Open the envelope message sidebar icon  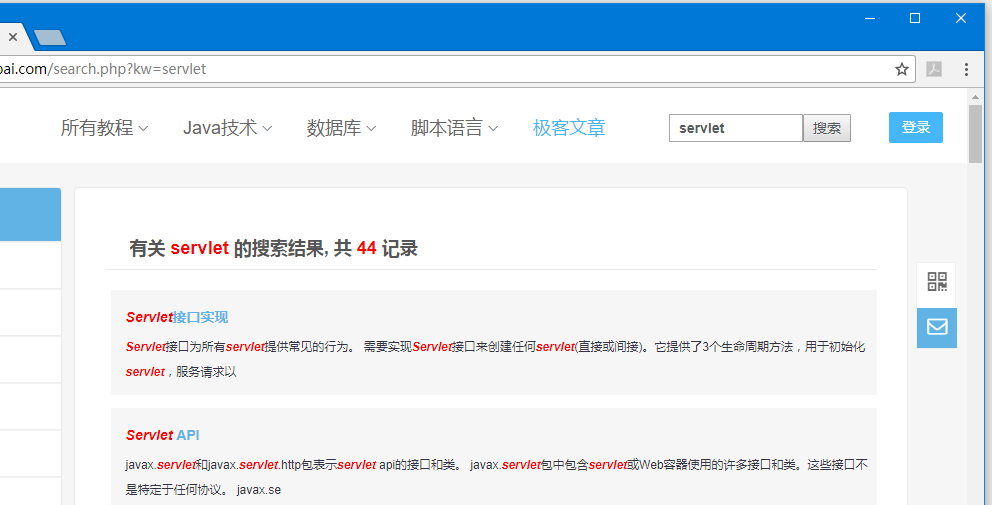click(x=937, y=327)
